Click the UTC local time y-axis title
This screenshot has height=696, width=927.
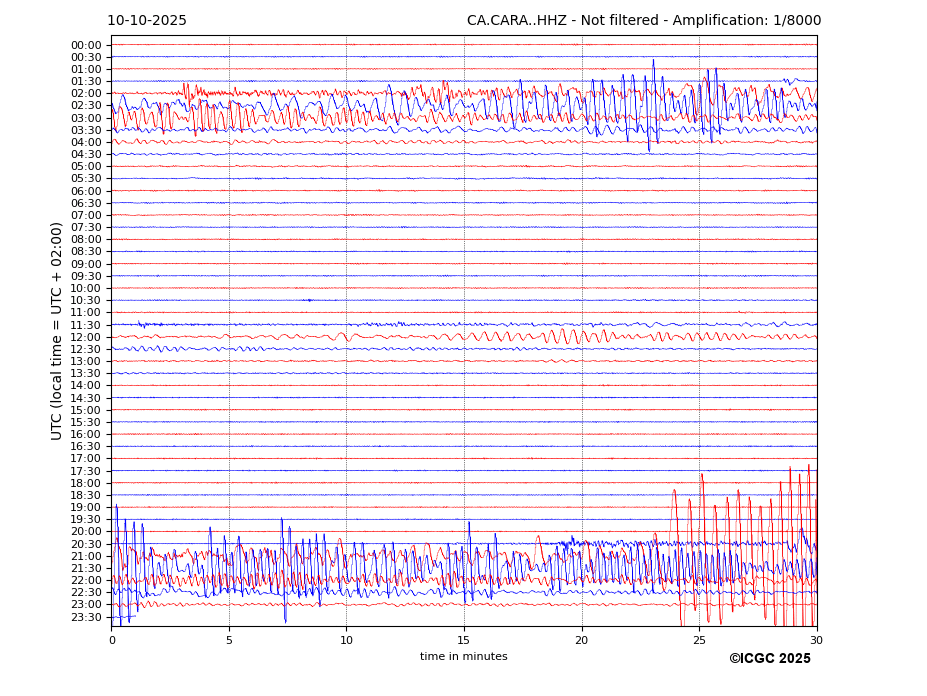pos(57,331)
